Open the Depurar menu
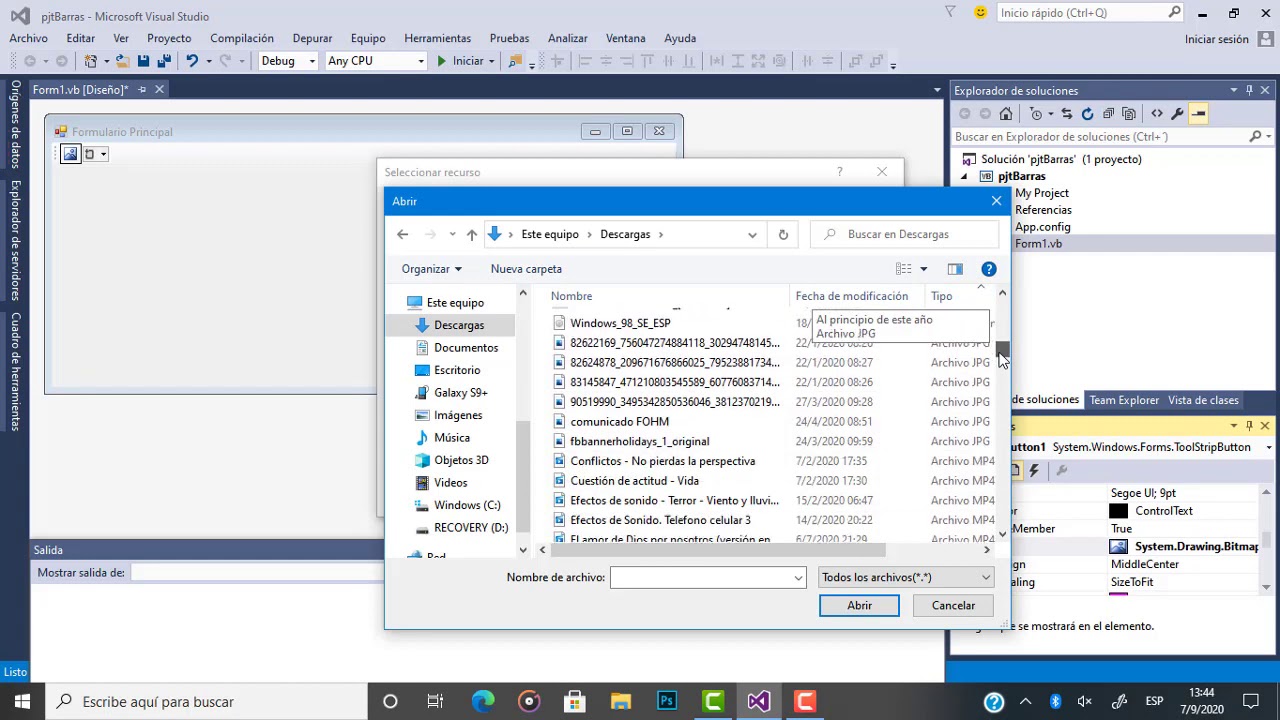This screenshot has height=720, width=1280. (312, 38)
